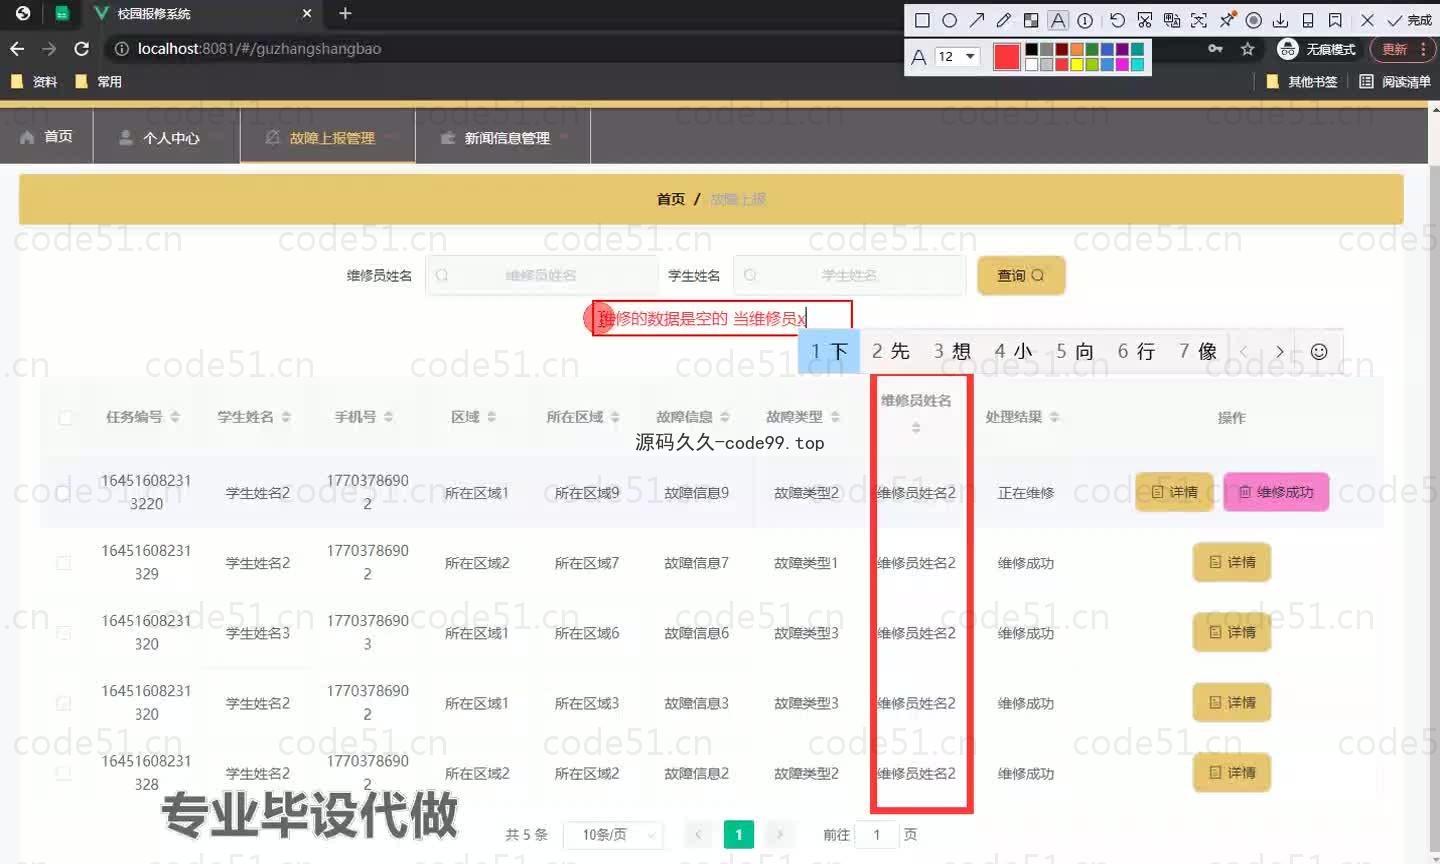Viewport: 1440px width, 864px height.
Task: Check row with 所在区域7
Action: point(64,562)
